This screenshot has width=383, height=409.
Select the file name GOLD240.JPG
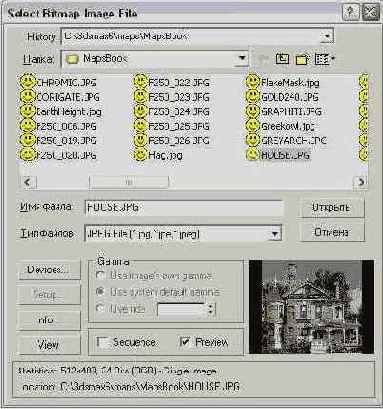click(289, 97)
